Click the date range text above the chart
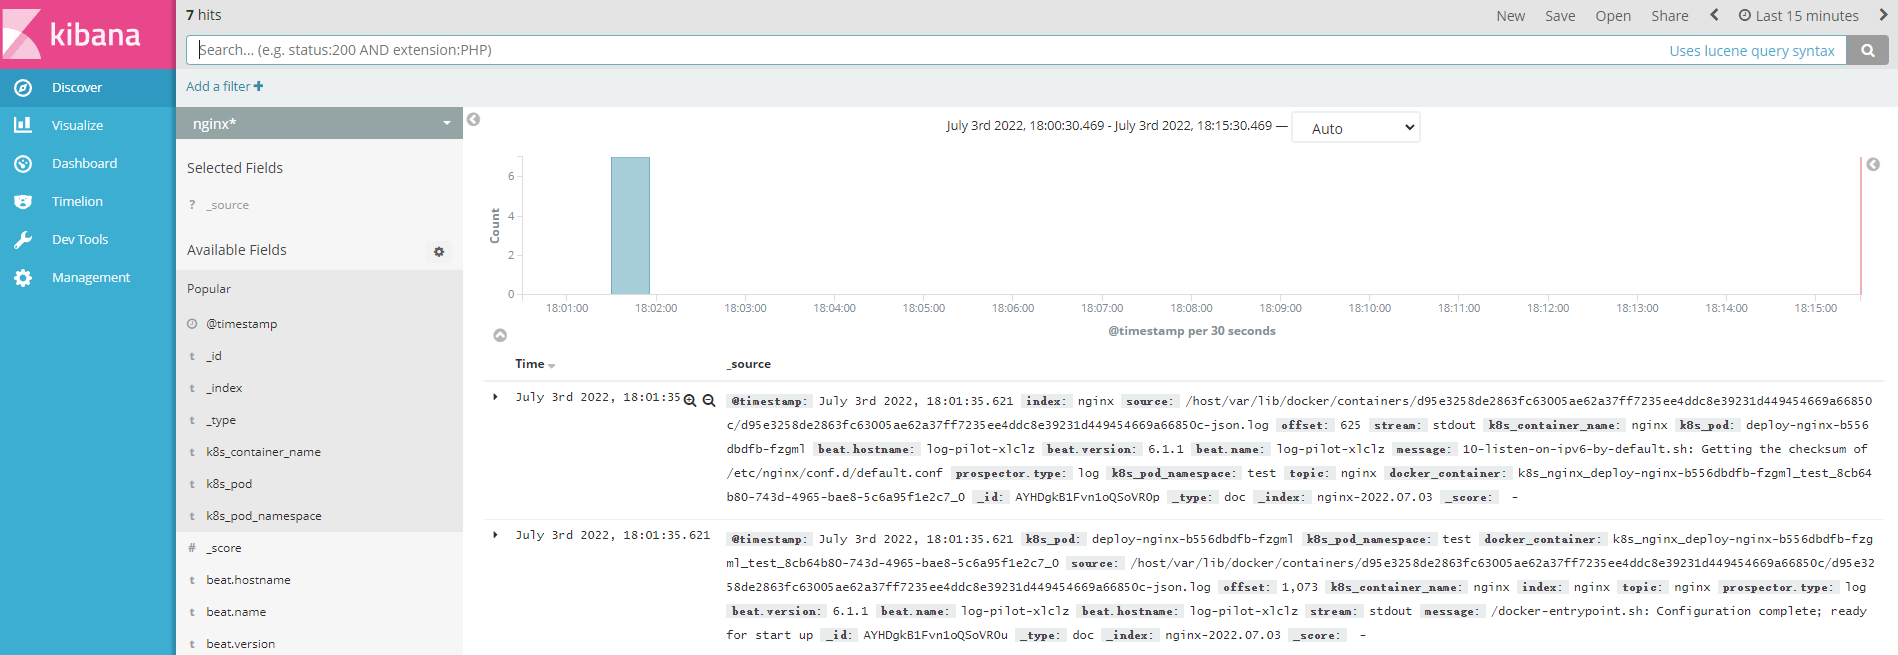 (1109, 126)
